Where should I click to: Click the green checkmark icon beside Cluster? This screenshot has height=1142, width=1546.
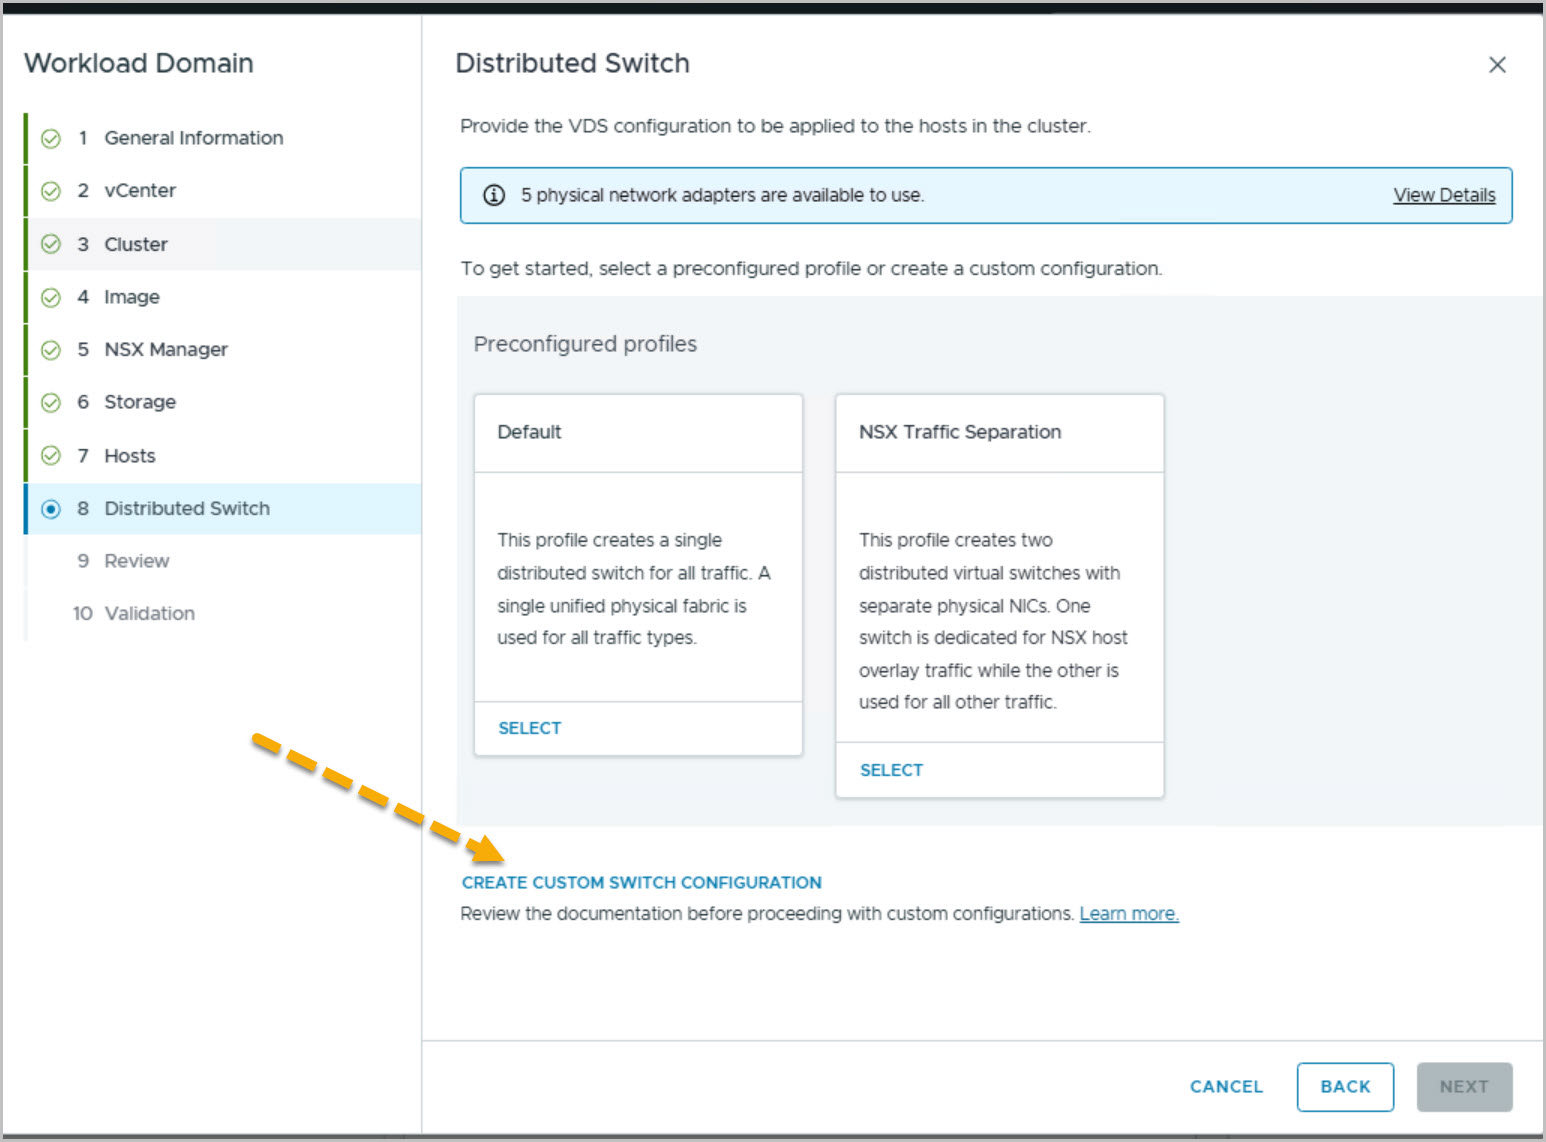51,244
